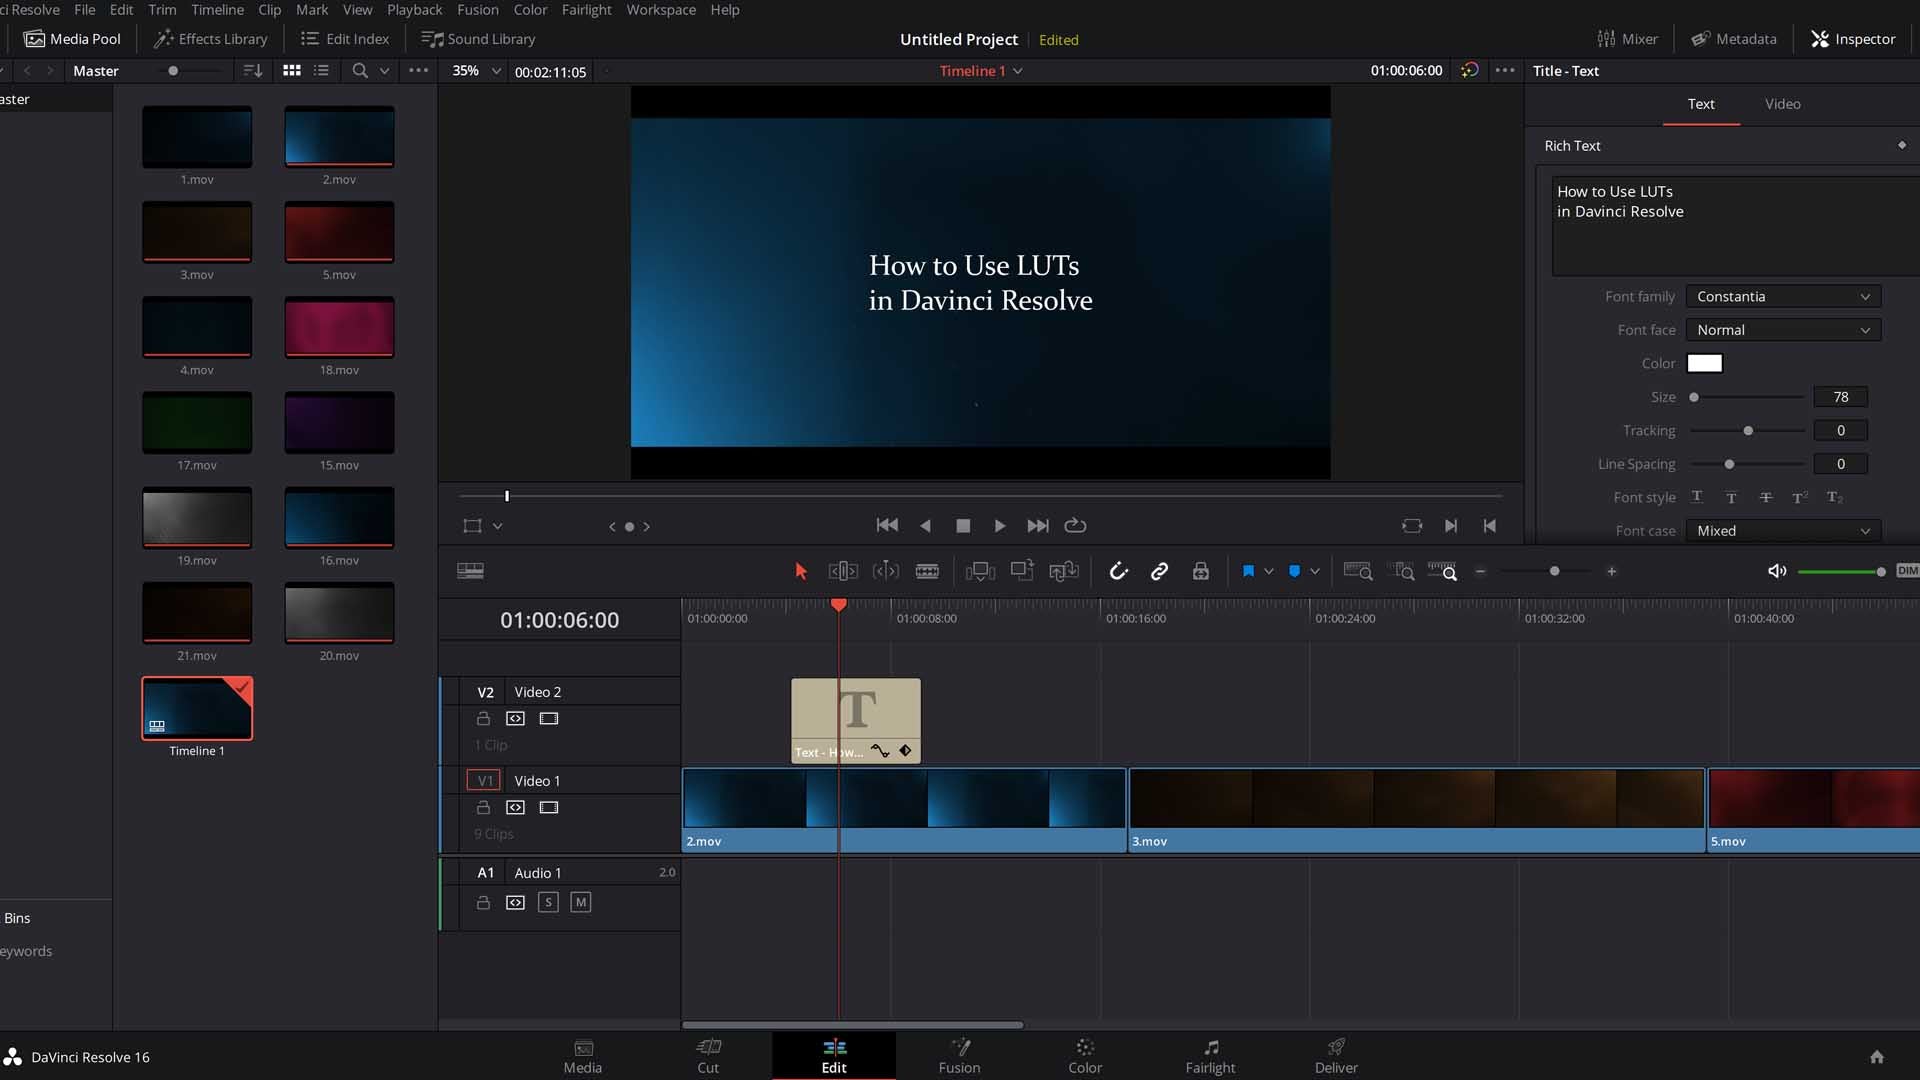The width and height of the screenshot is (1920, 1080).
Task: Toggle solo S button on Audio 1
Action: point(547,902)
